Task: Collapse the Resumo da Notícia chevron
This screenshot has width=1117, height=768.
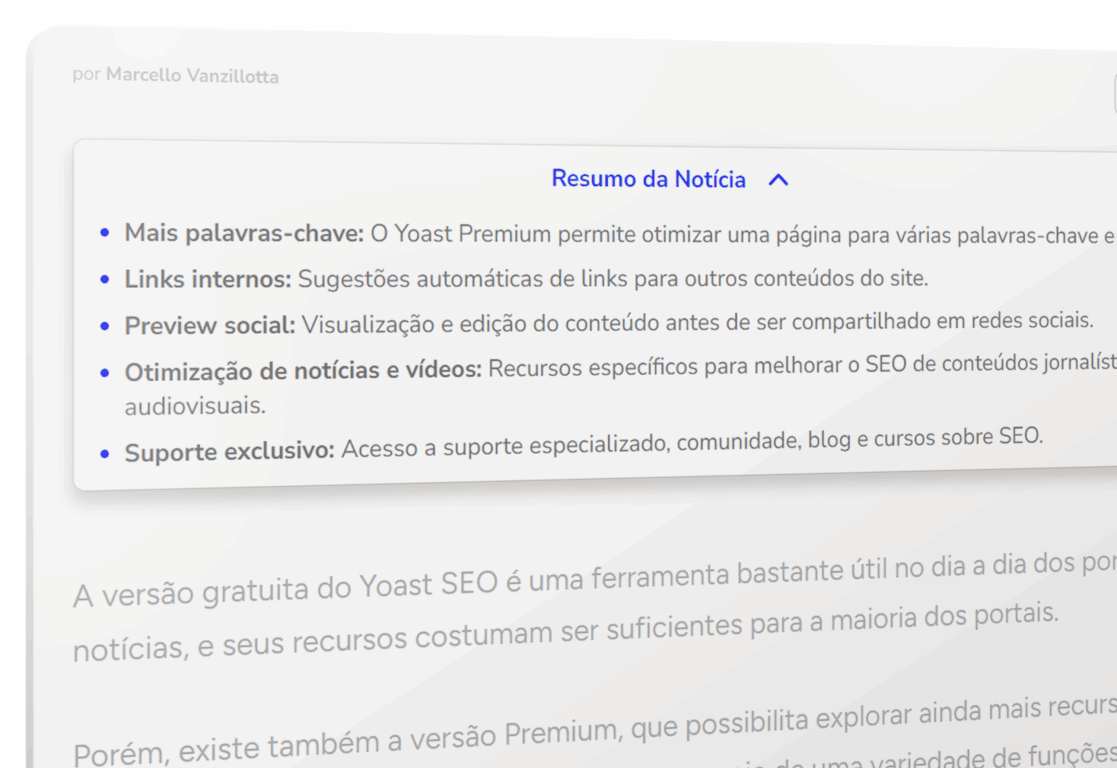Action: pyautogui.click(x=779, y=180)
